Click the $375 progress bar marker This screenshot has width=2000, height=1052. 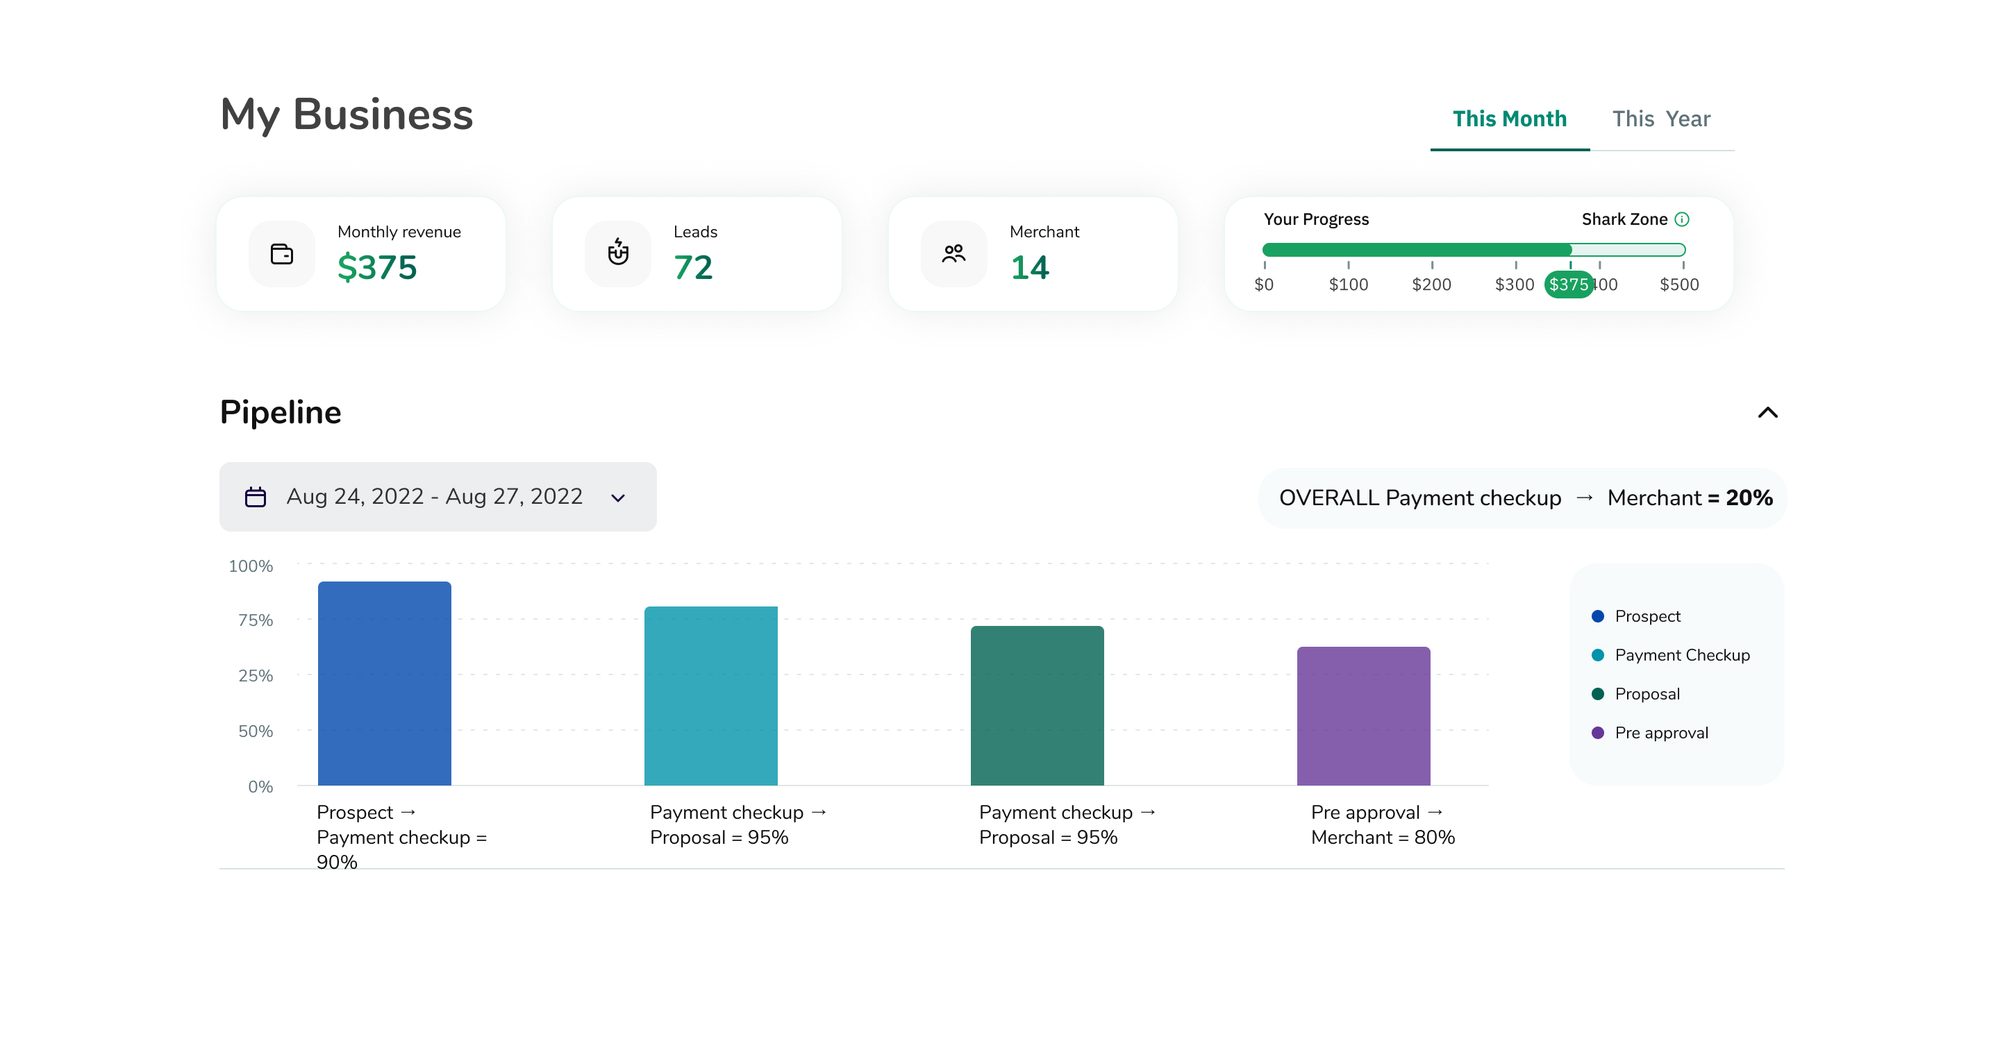[1569, 285]
